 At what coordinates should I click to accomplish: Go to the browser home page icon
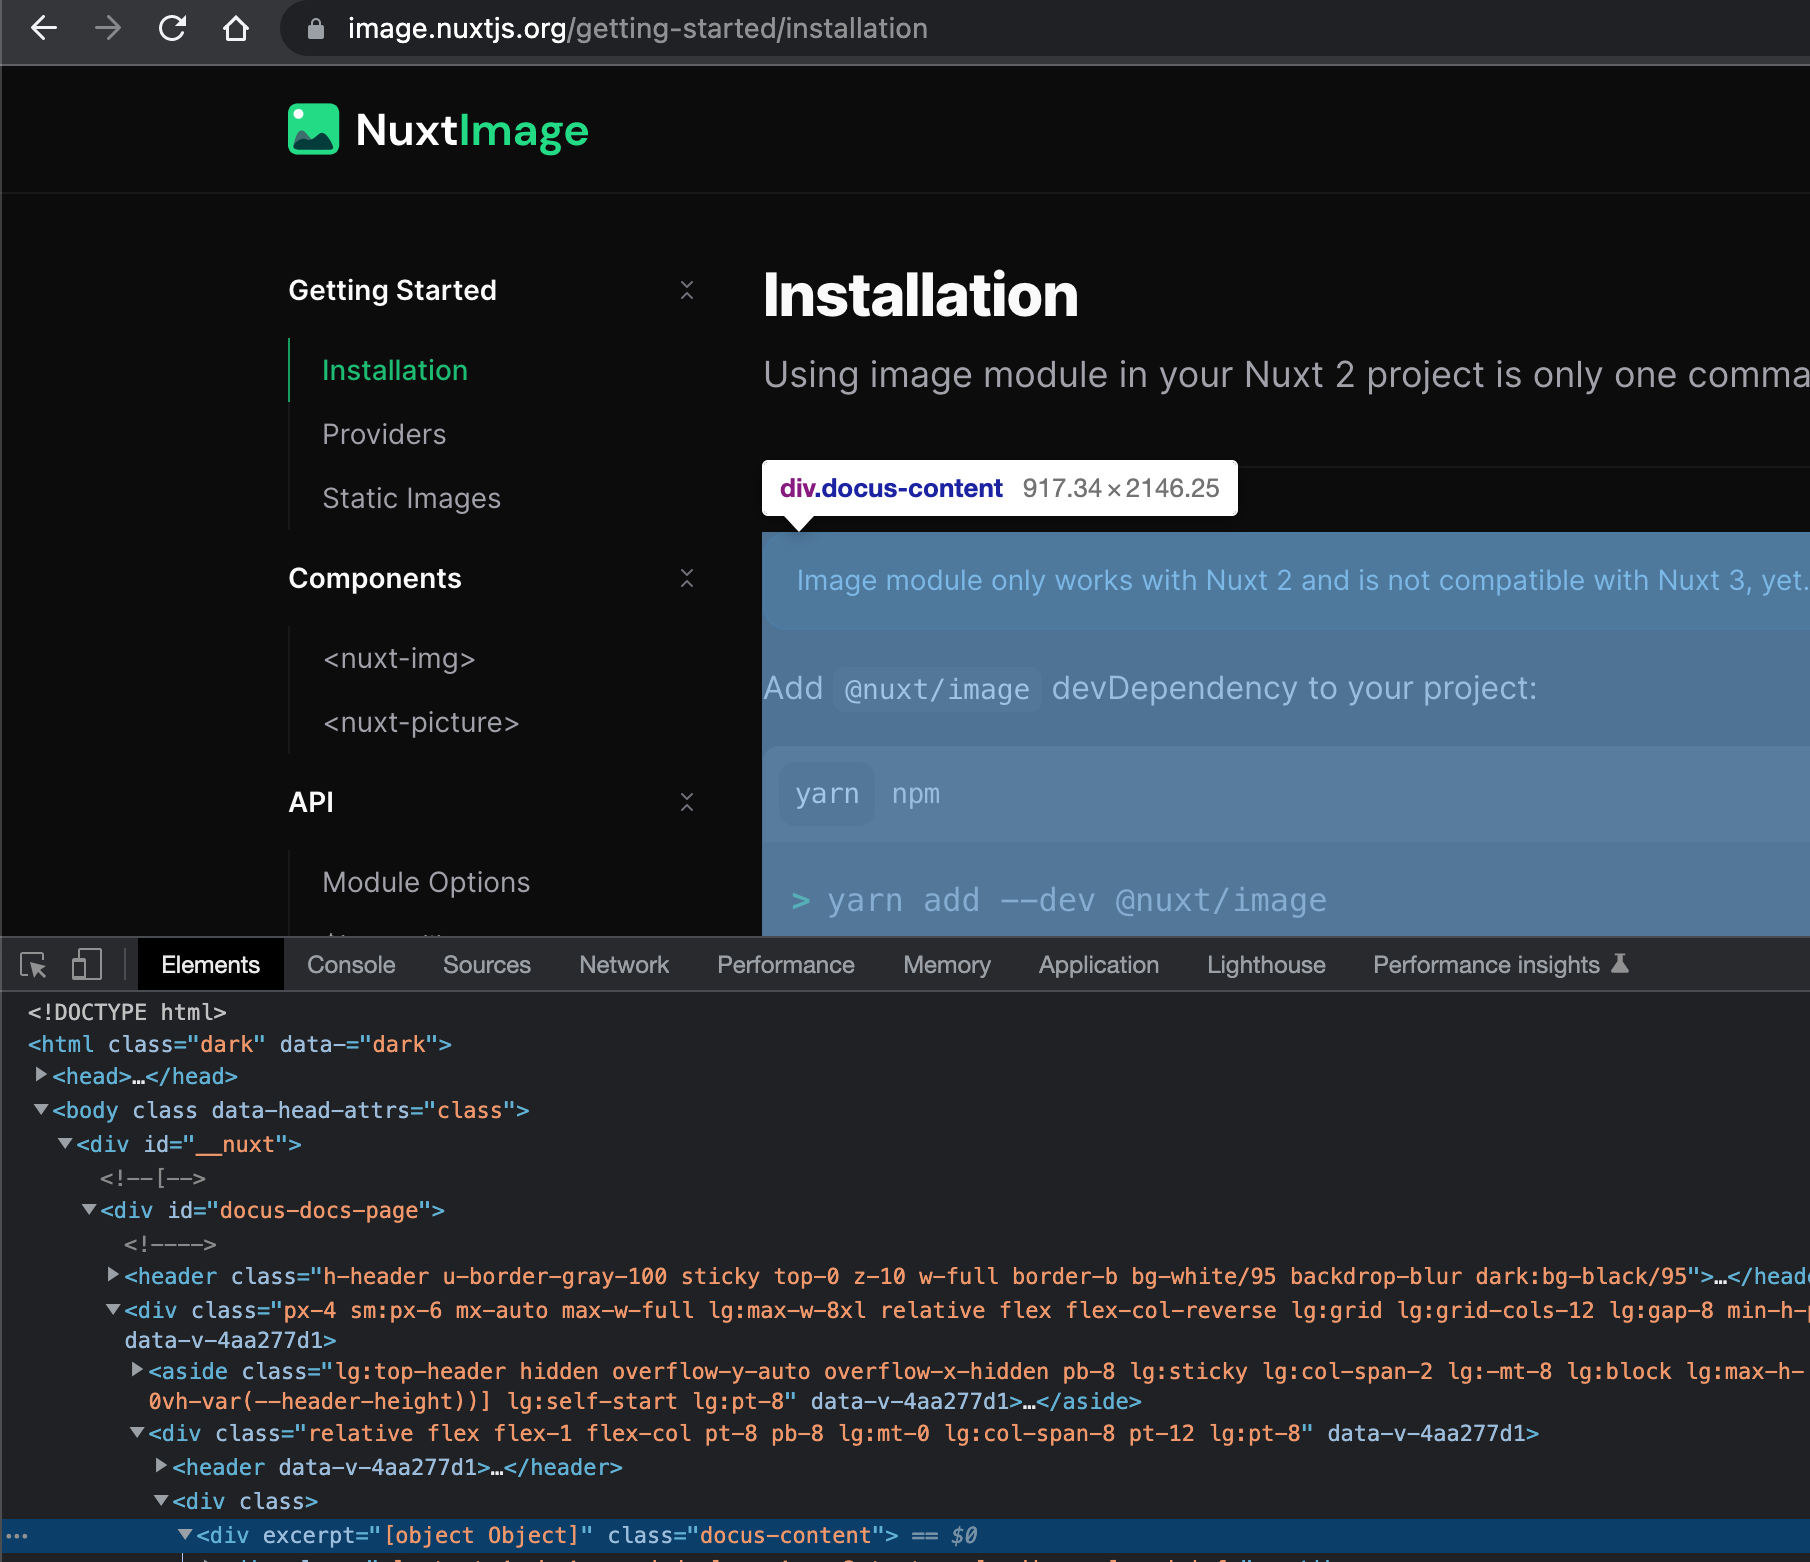236,28
